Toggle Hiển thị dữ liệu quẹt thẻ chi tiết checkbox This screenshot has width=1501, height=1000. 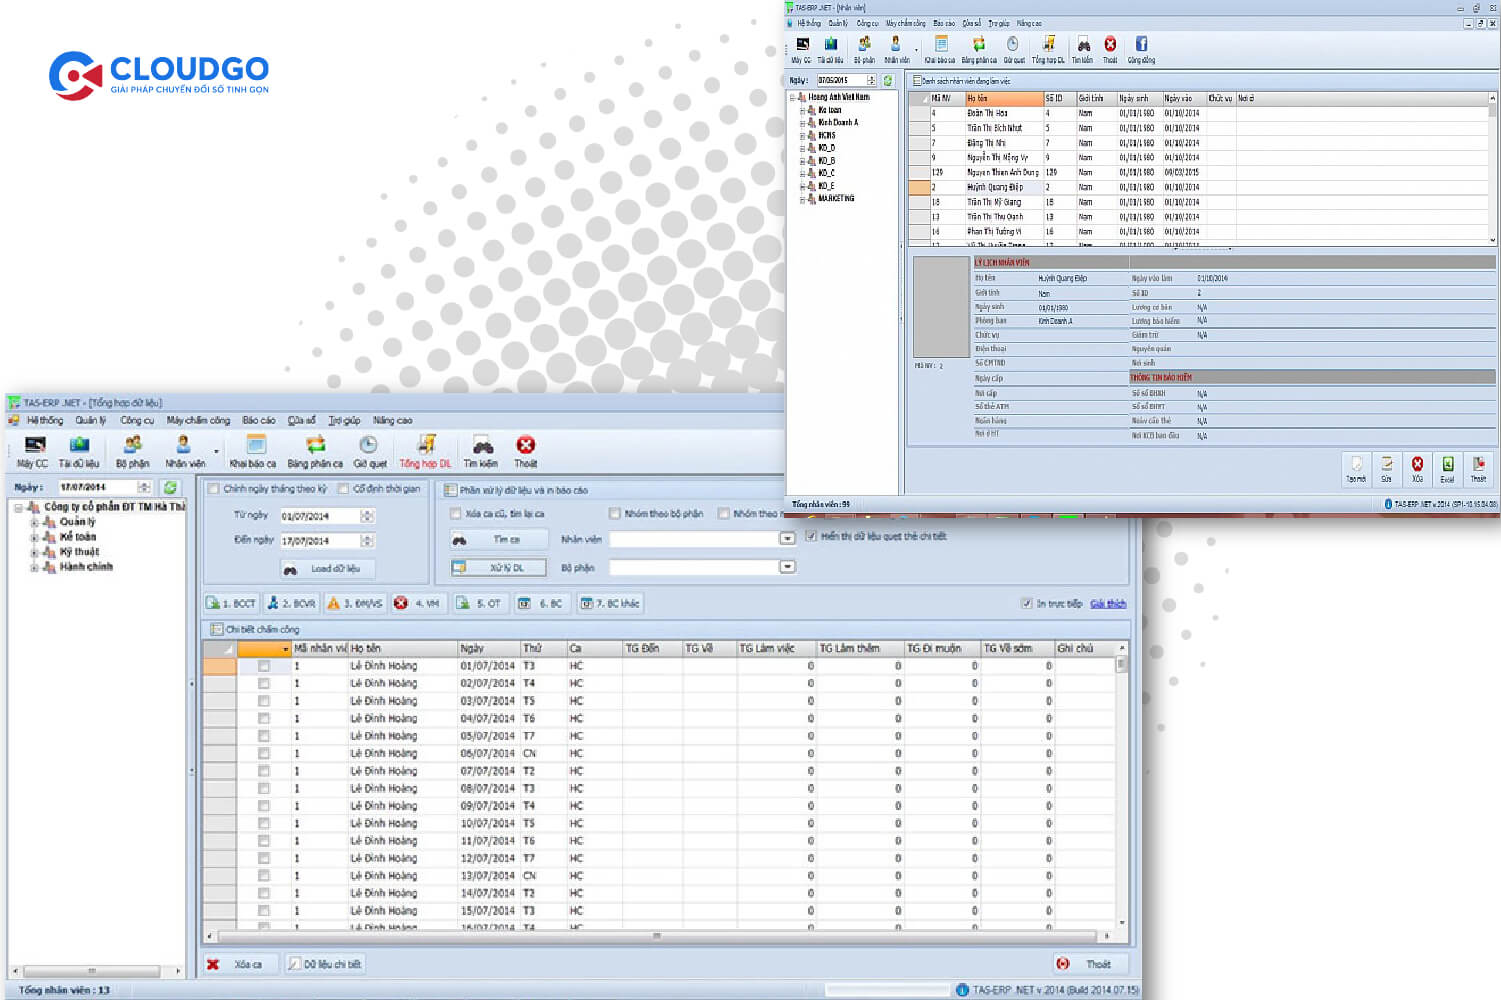(x=811, y=536)
